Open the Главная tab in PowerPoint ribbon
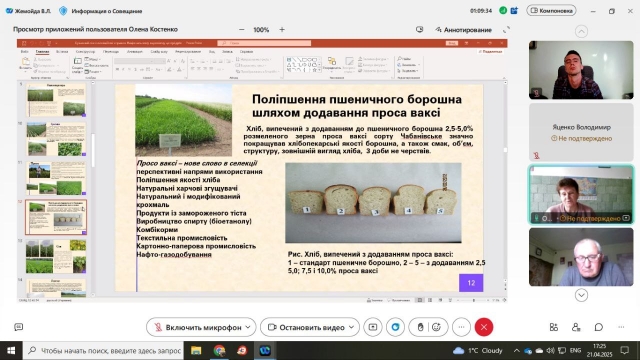Image resolution: width=640 pixels, height=360 pixels. [x=42, y=52]
